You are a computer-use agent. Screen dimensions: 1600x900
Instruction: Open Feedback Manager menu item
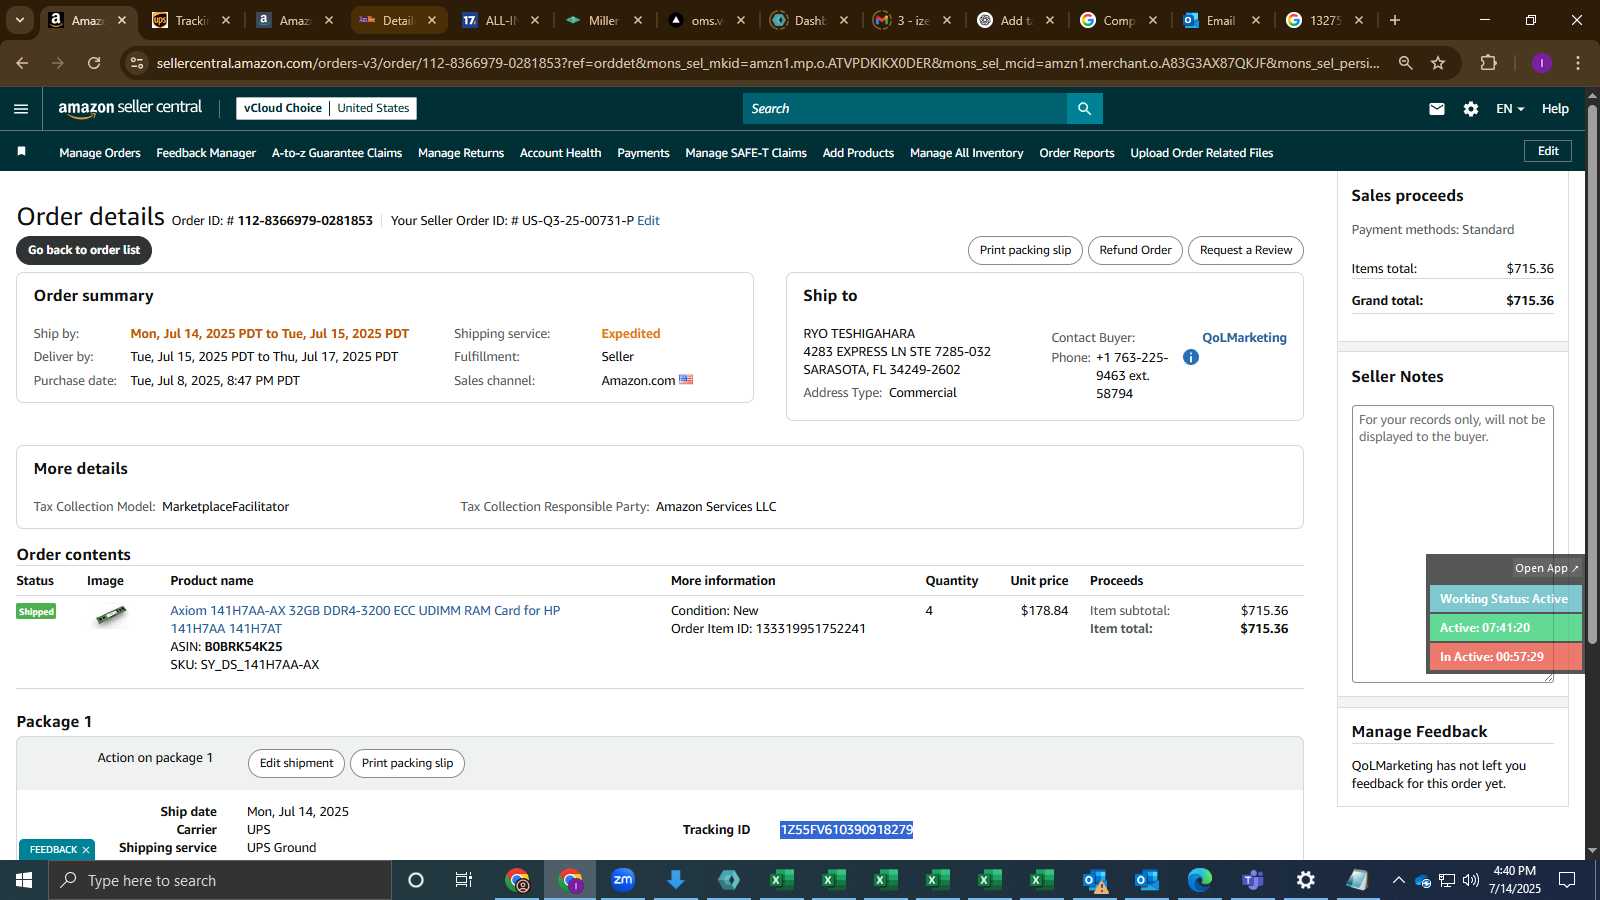coord(206,153)
